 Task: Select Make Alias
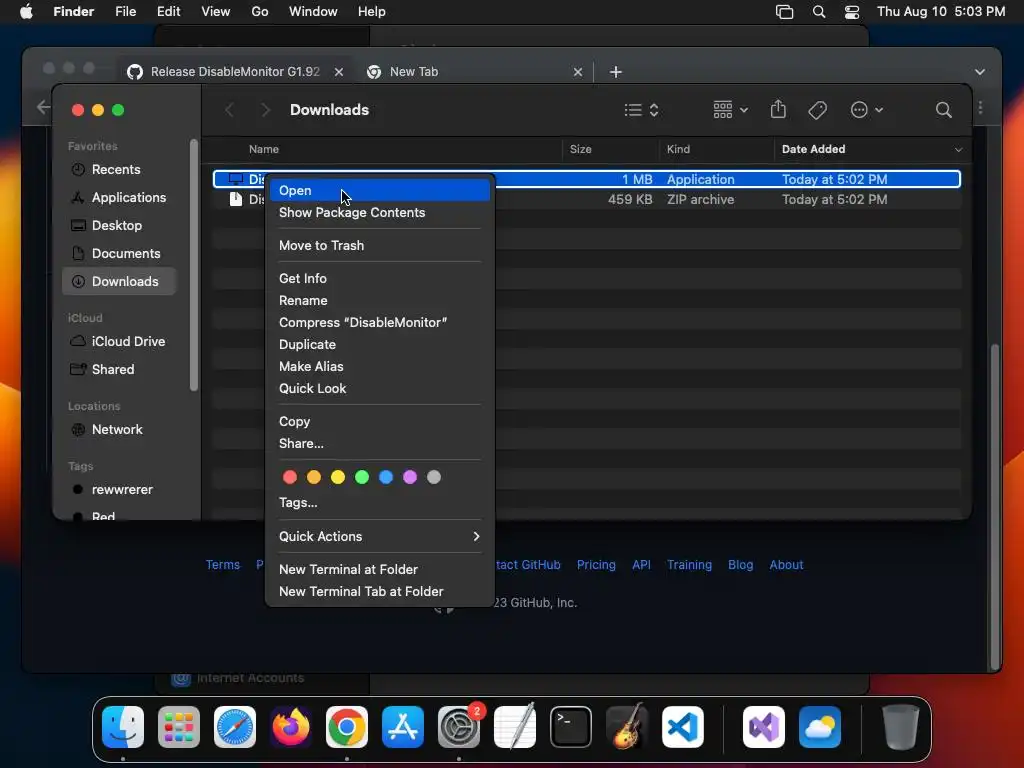click(379, 366)
